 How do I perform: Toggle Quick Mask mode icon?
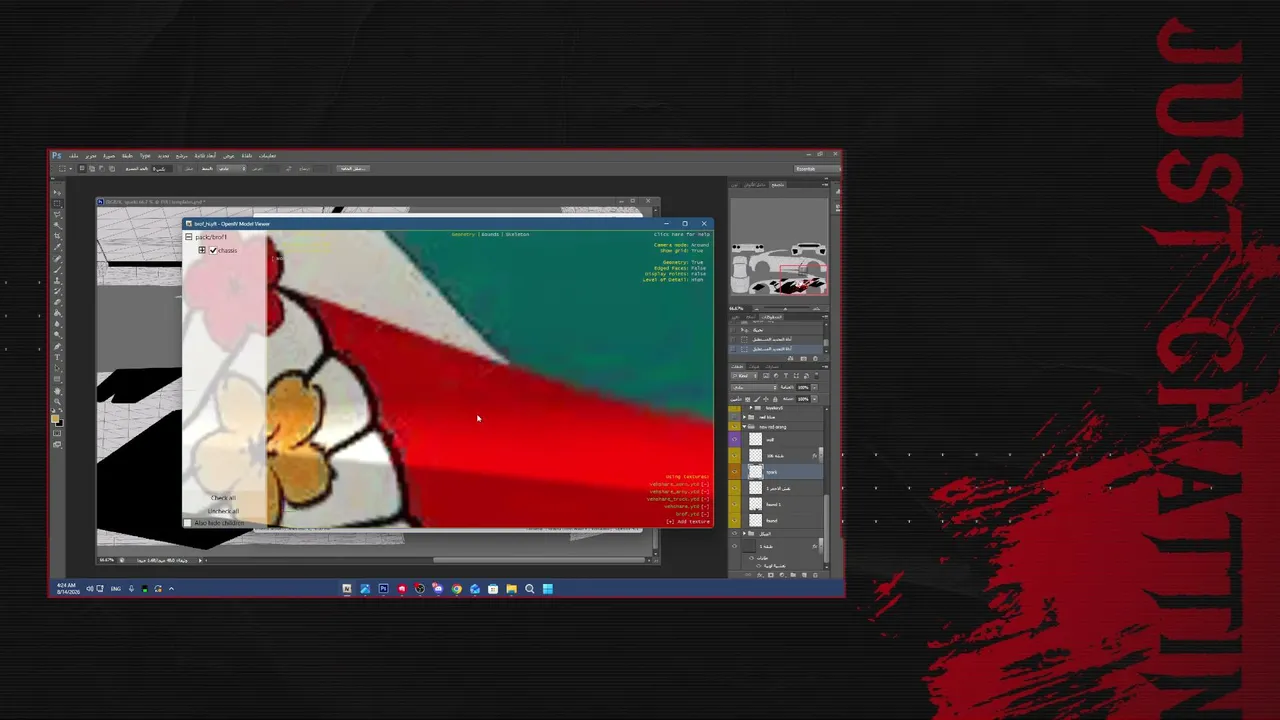(57, 434)
